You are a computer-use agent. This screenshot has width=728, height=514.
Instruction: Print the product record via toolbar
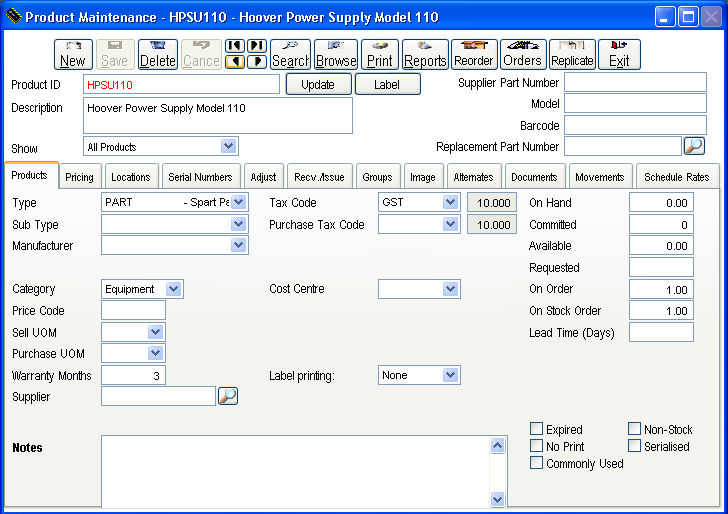(380, 54)
